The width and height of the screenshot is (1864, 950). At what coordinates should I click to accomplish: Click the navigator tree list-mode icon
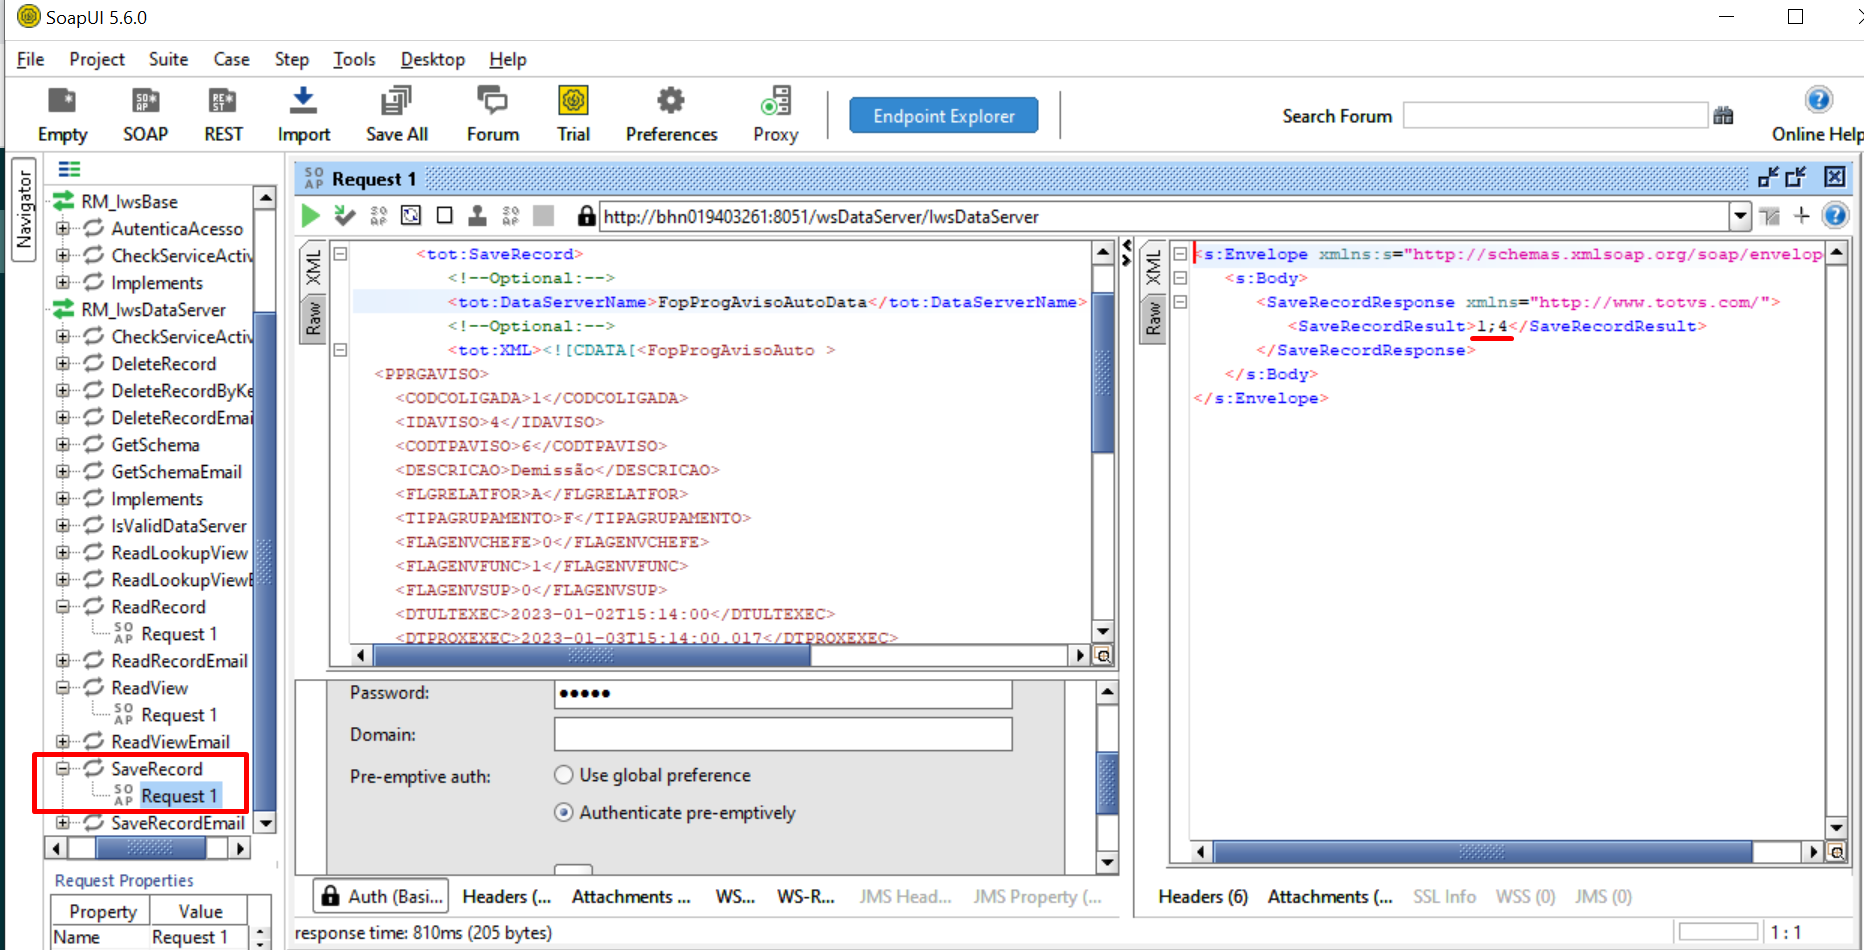[69, 169]
